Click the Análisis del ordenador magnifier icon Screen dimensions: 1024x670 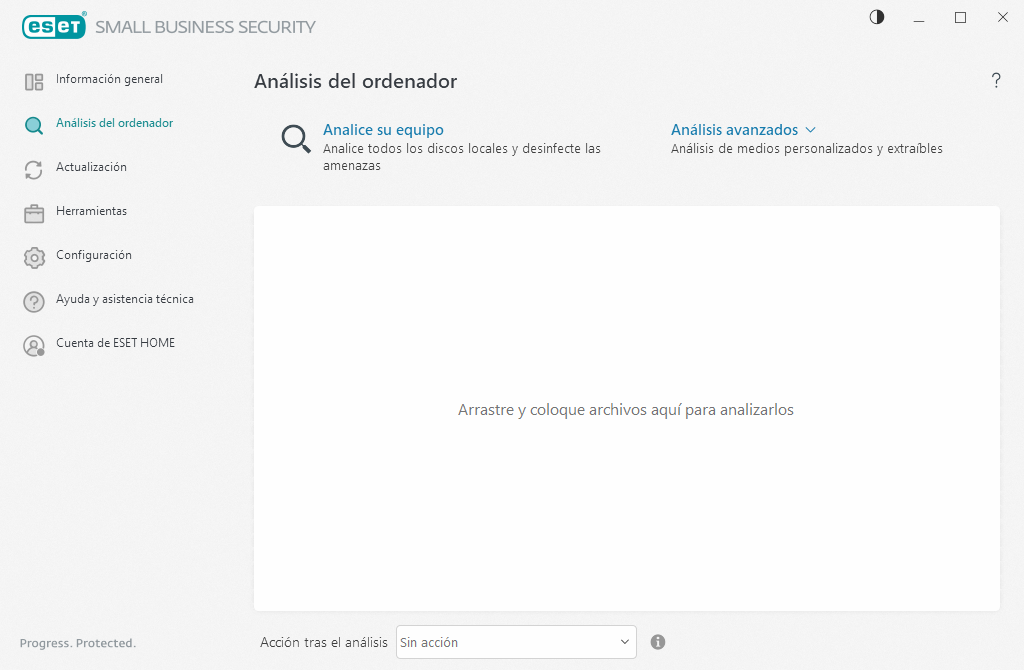33,124
